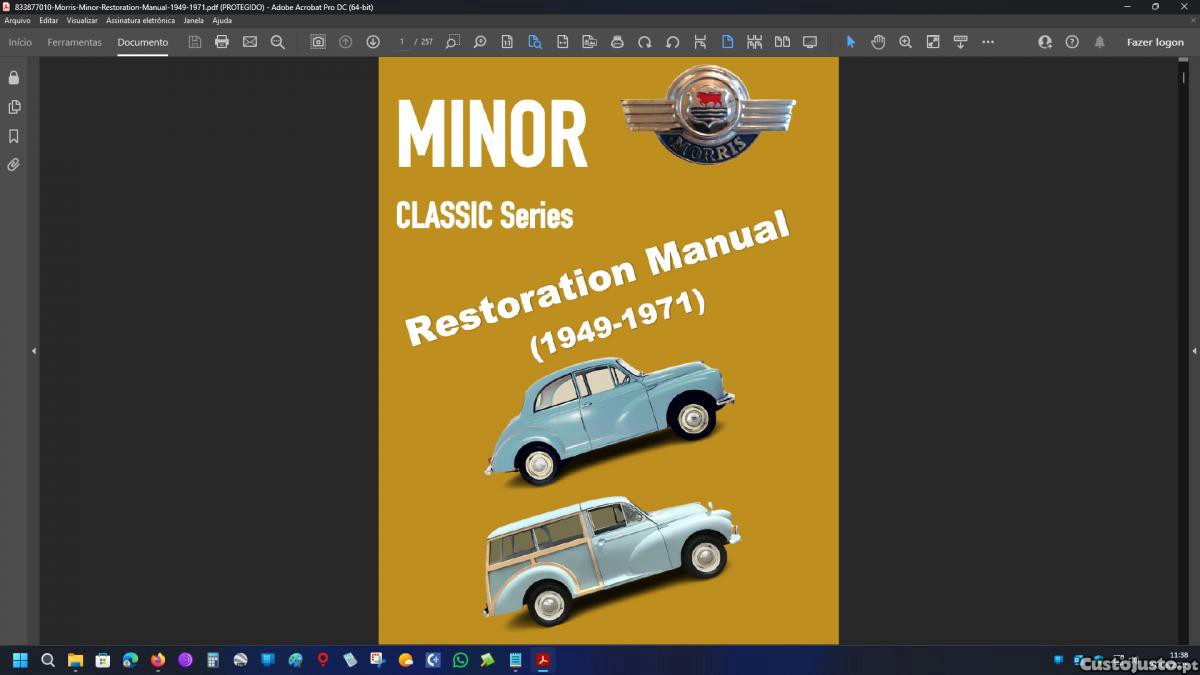
Task: Select the Hand pan tool
Action: pyautogui.click(x=878, y=42)
